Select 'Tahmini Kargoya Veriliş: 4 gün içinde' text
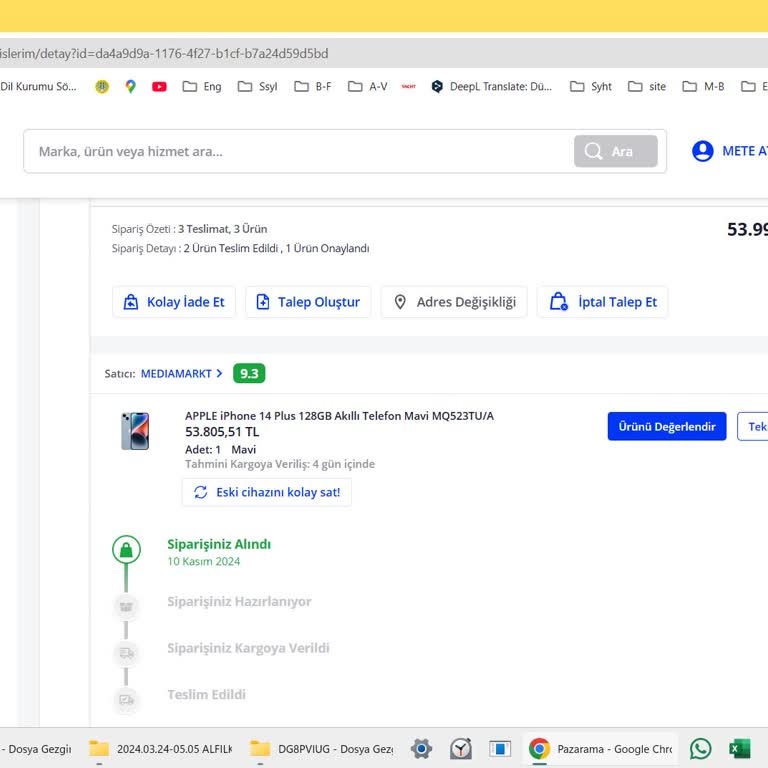 [x=280, y=464]
